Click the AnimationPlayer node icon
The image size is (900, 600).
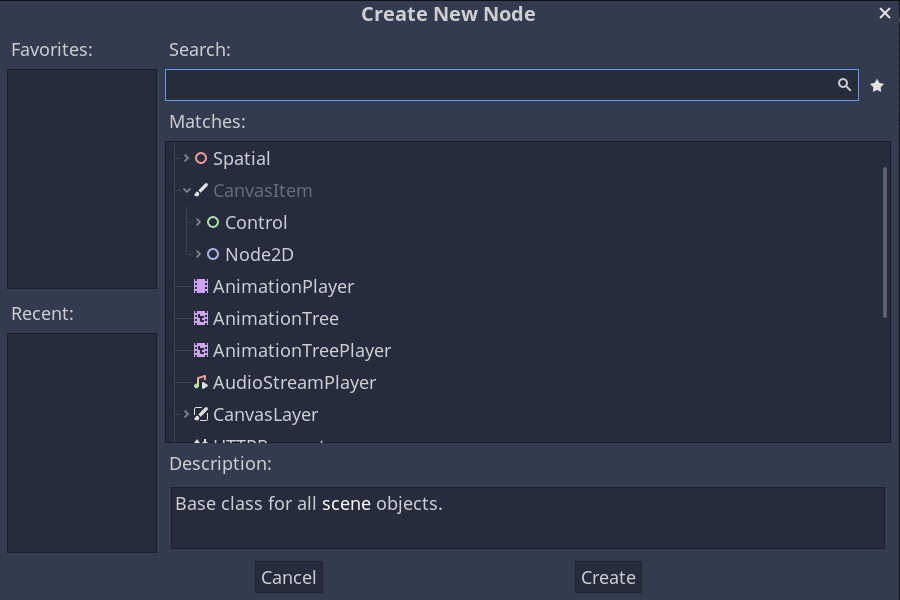pyautogui.click(x=200, y=286)
